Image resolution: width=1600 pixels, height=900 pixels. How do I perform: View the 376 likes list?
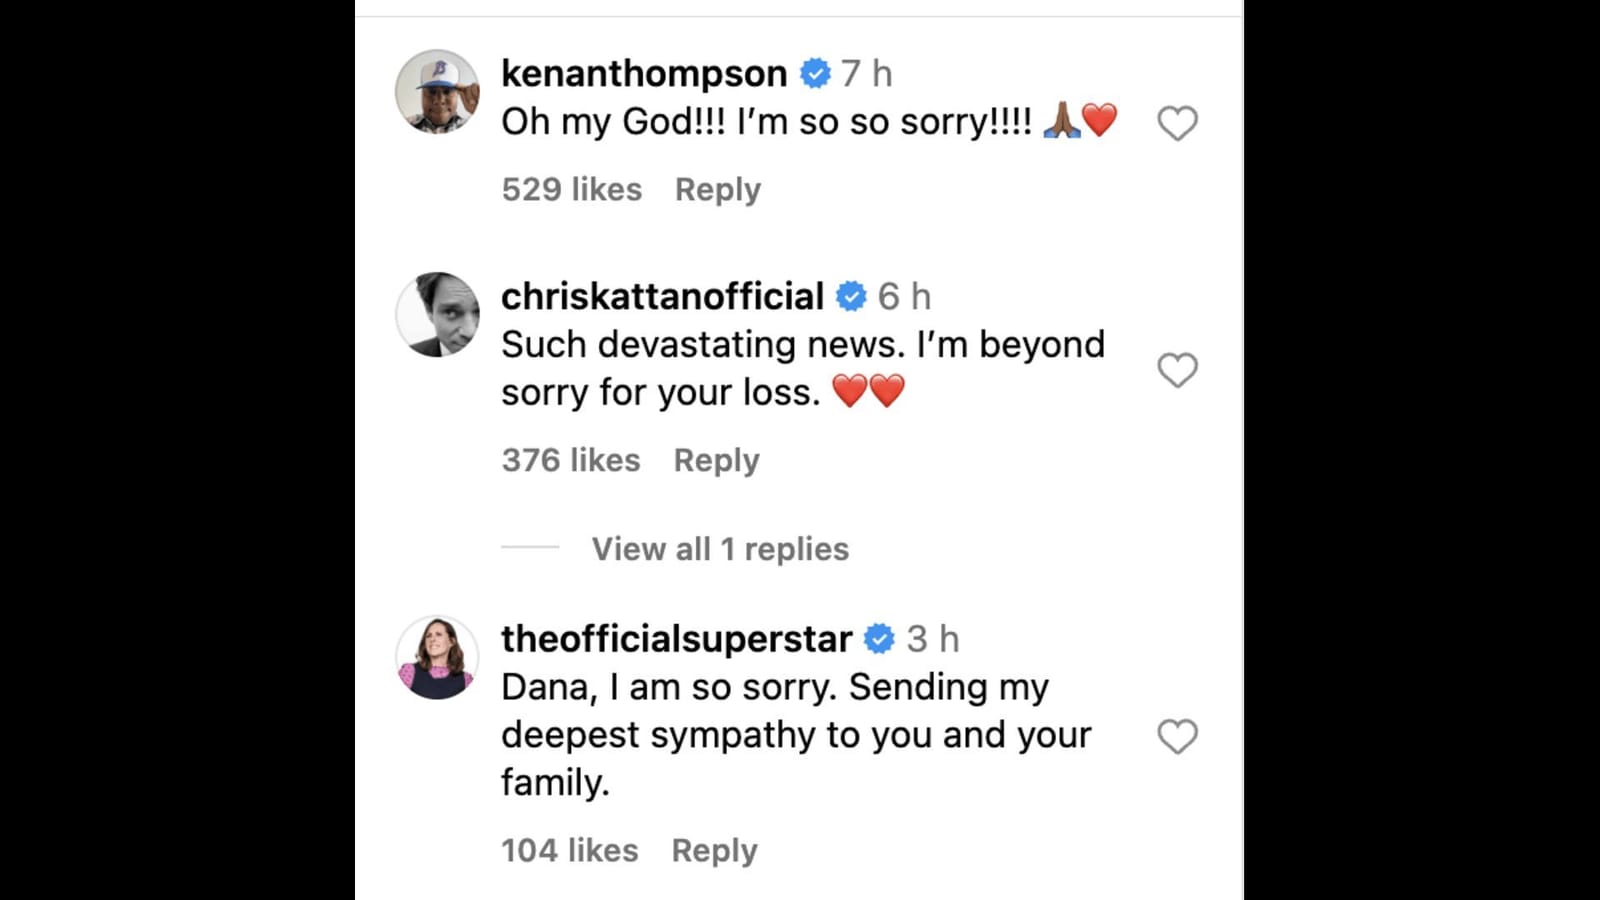[571, 460]
